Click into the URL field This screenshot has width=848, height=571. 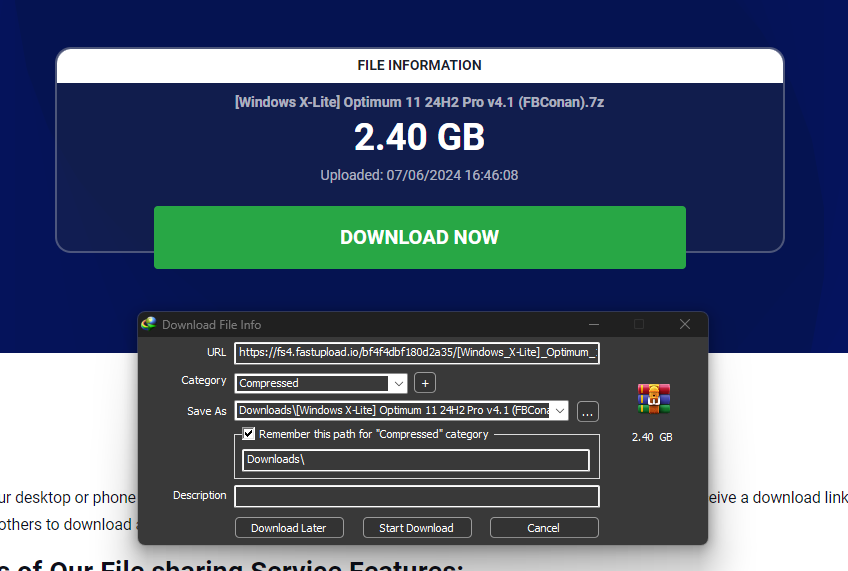pos(417,353)
